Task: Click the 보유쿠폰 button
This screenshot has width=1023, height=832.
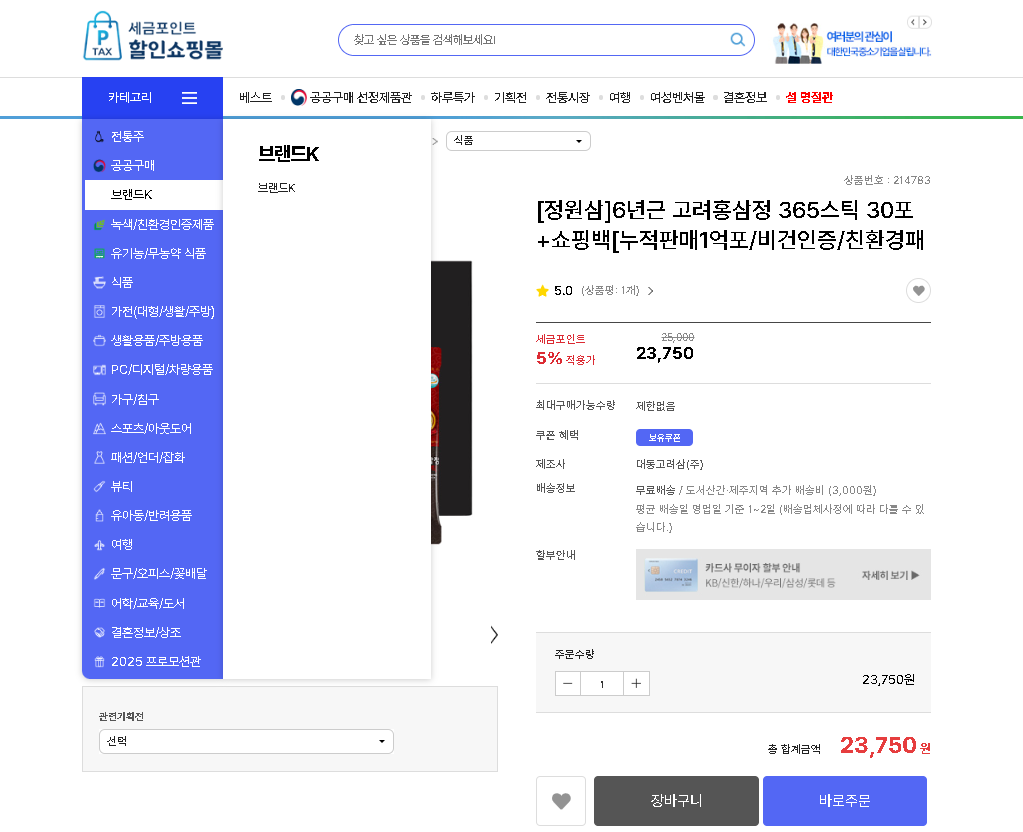Action: pyautogui.click(x=664, y=437)
